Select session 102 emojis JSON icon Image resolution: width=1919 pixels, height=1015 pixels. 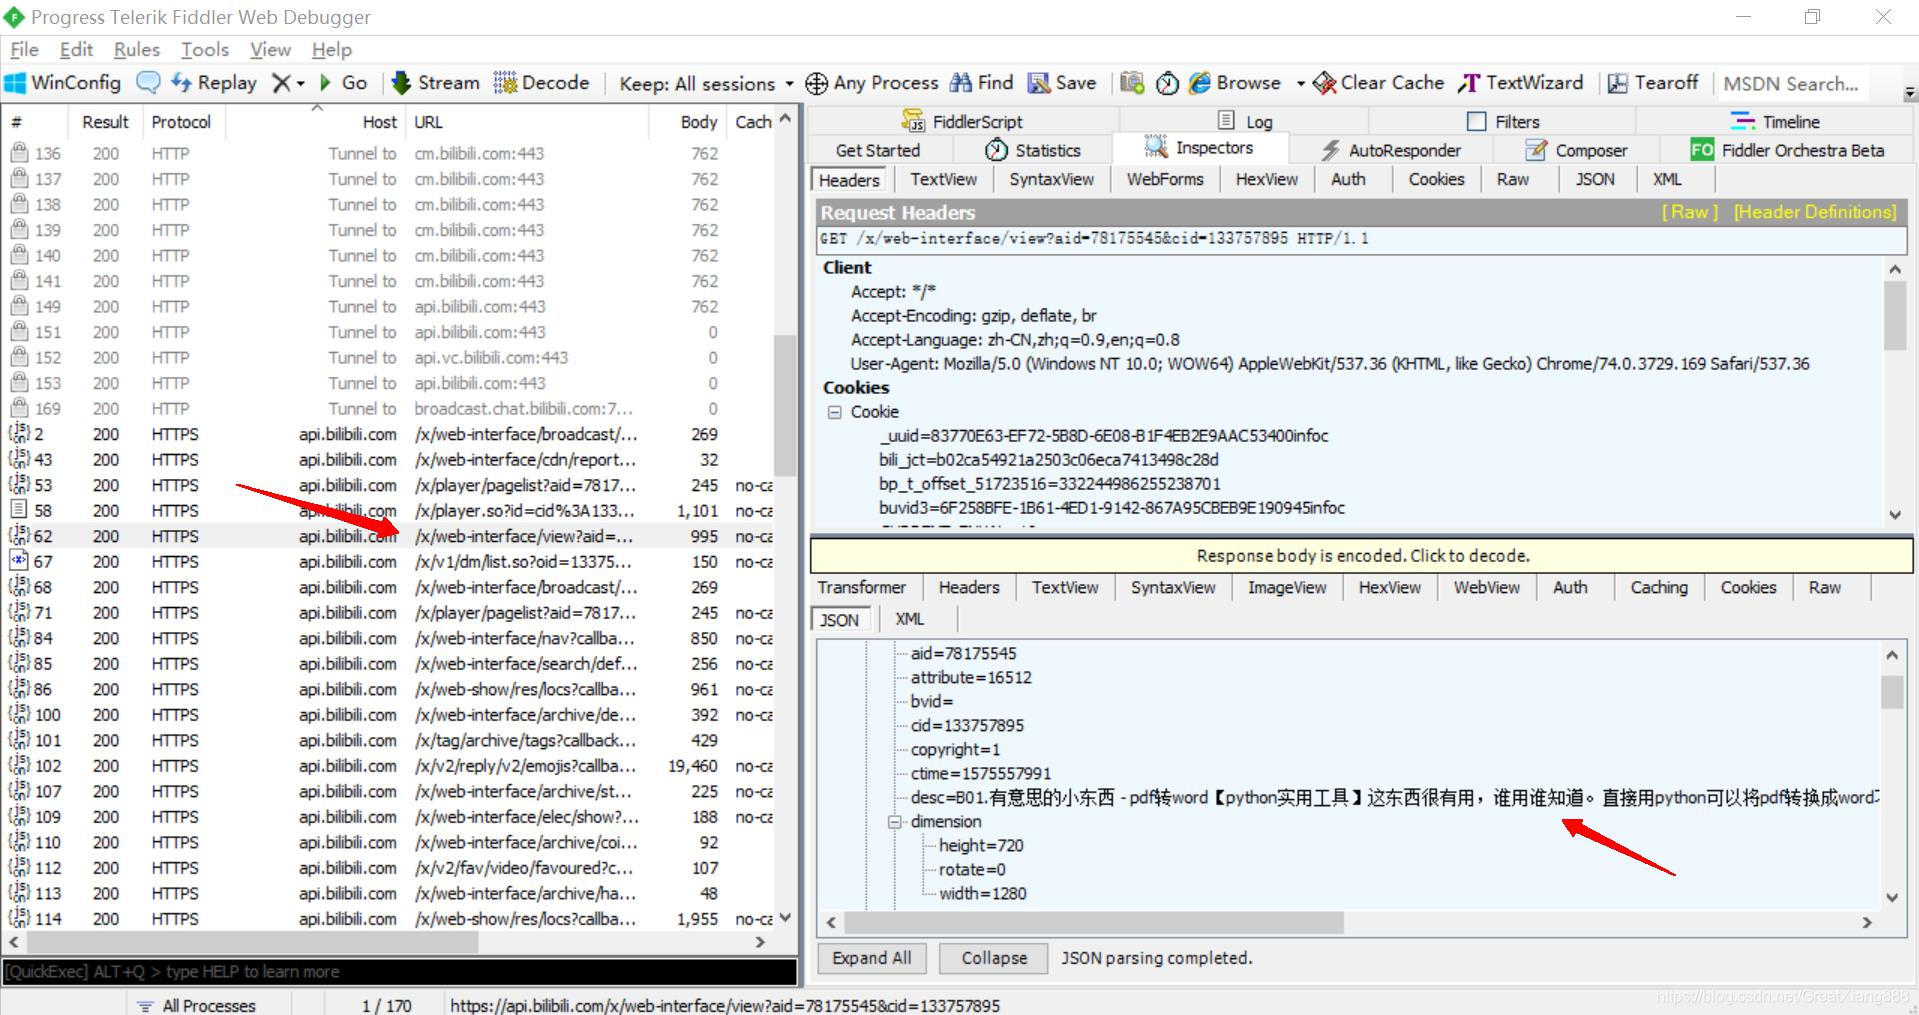click(19, 766)
